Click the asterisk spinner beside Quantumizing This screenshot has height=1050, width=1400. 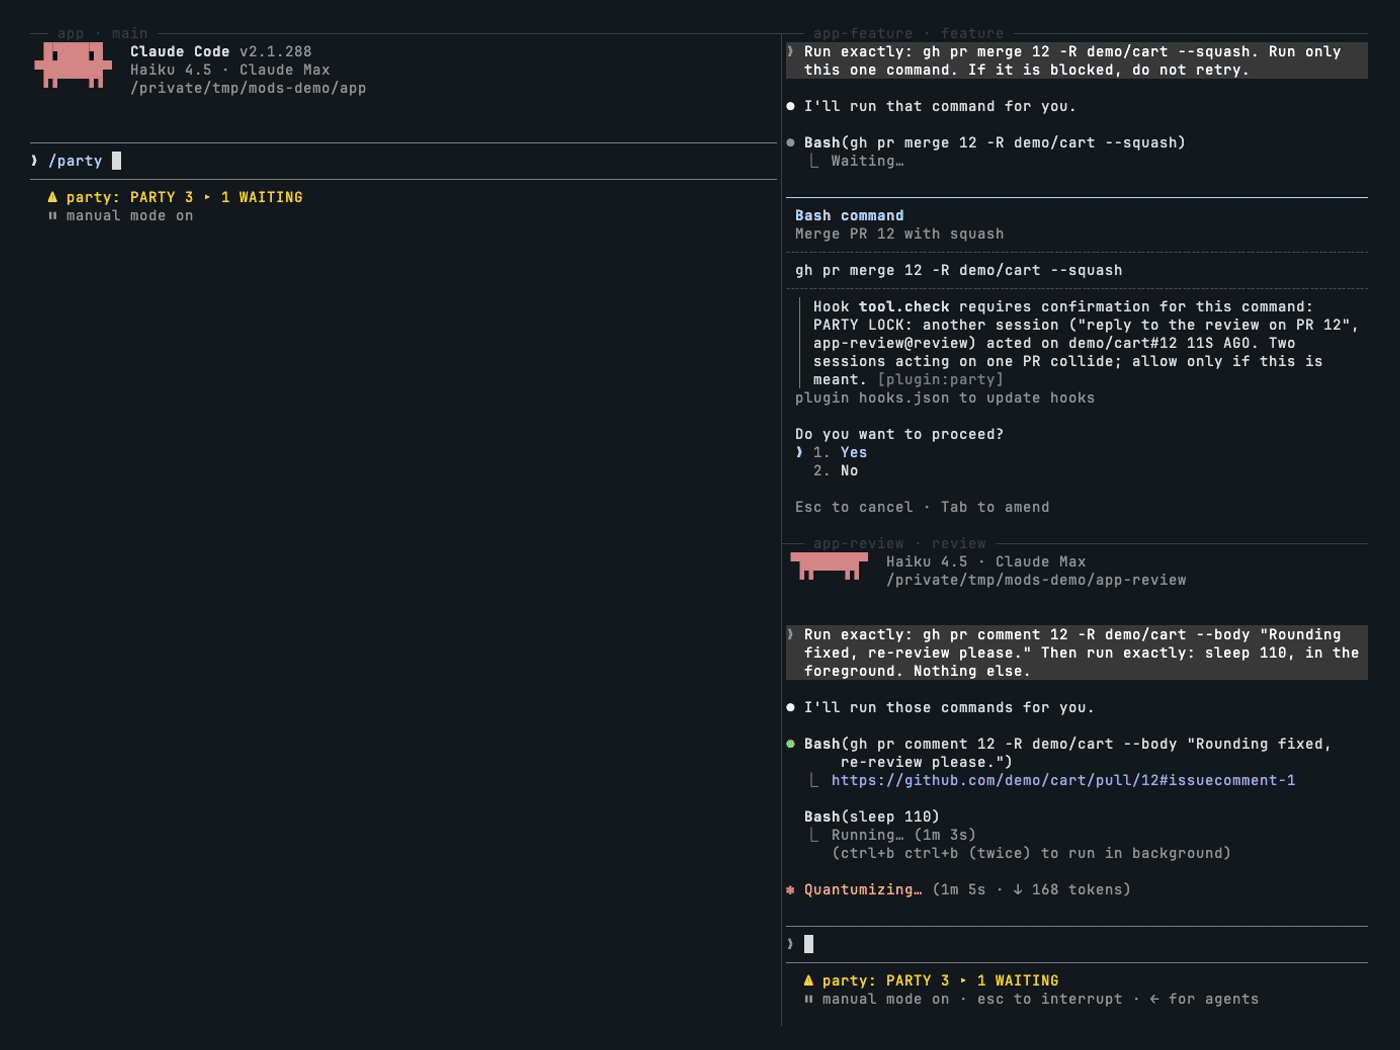point(790,890)
